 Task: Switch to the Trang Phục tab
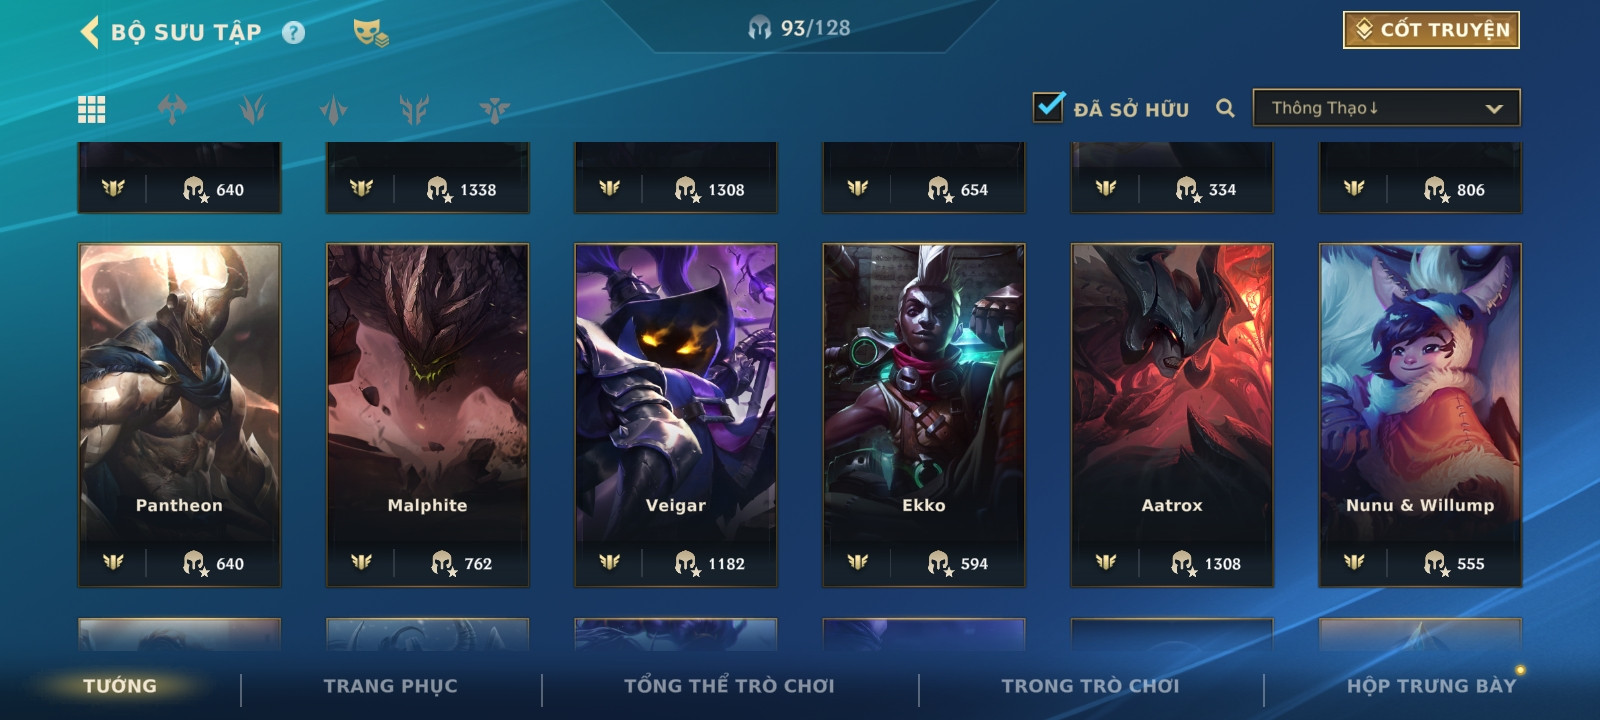pos(390,686)
